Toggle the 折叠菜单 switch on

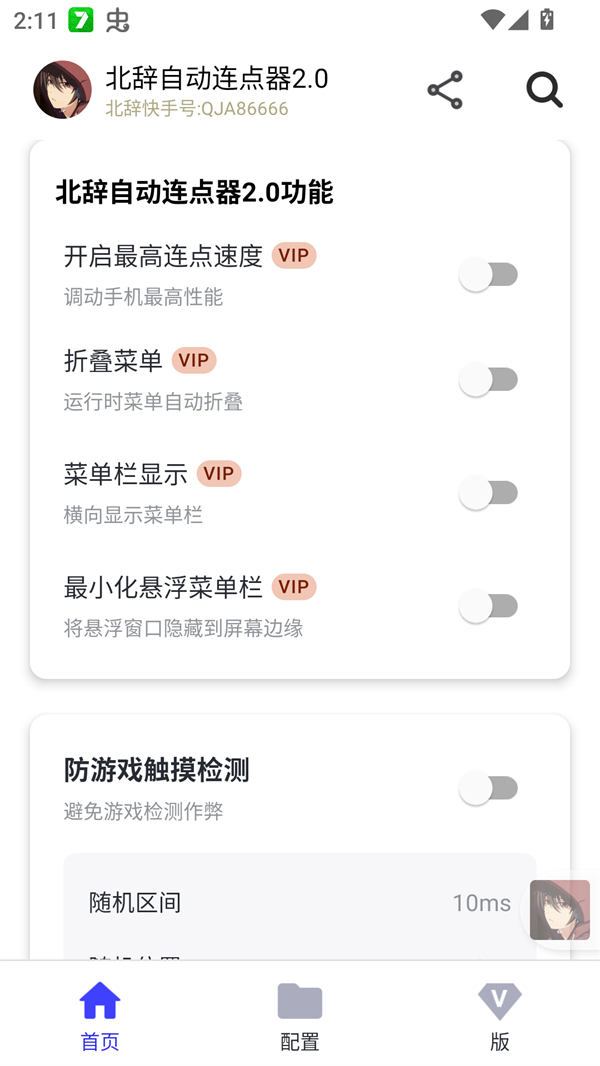pyautogui.click(x=488, y=379)
